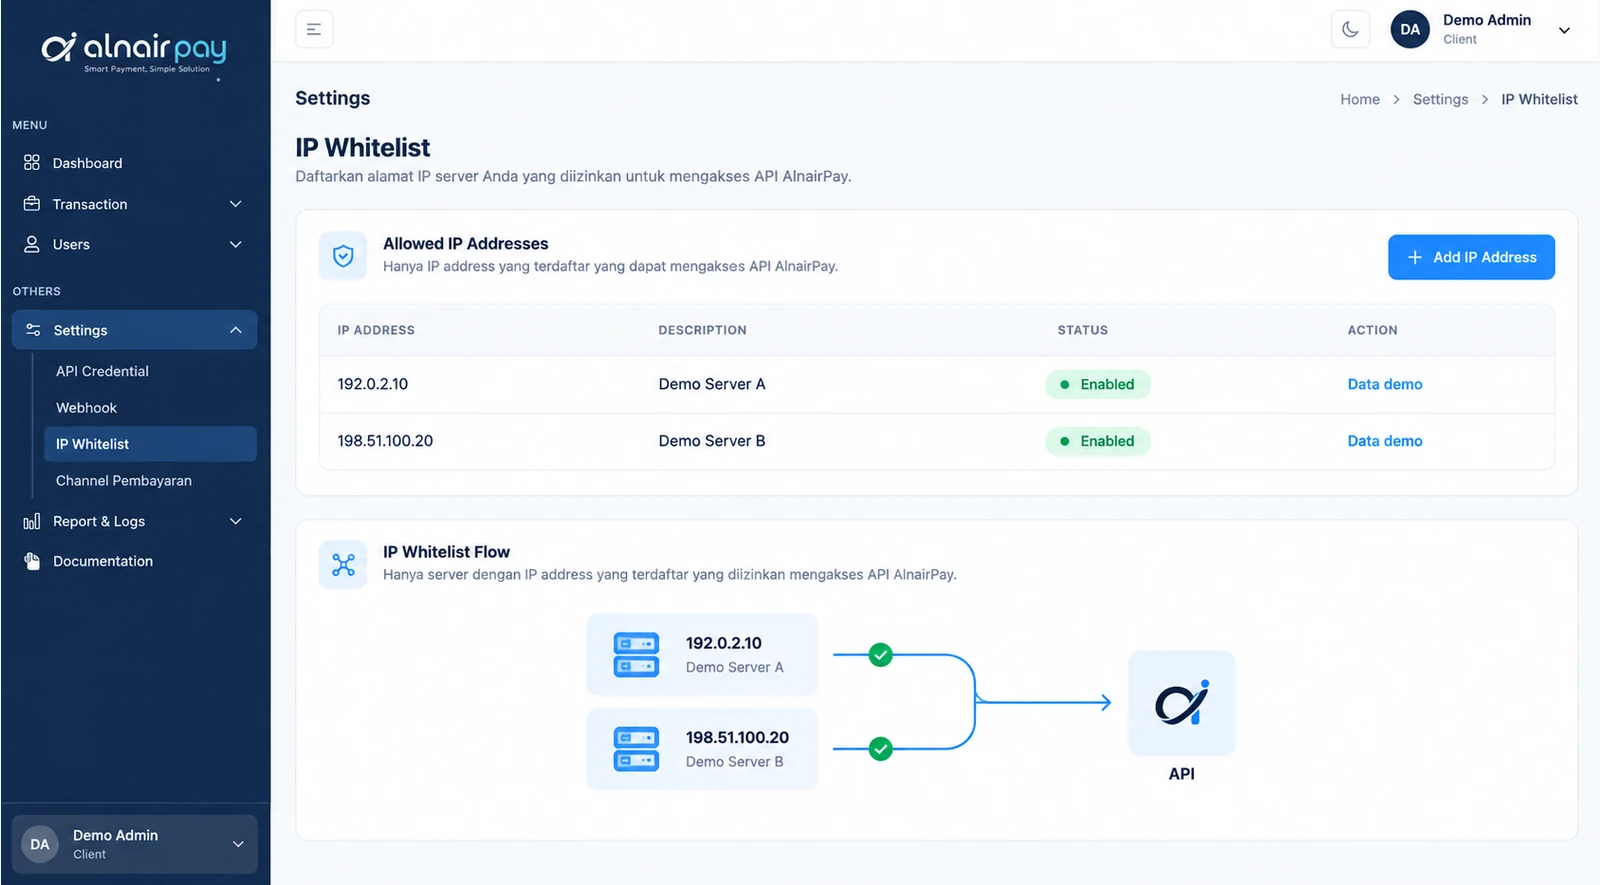Go to Home via breadcrumb
Image resolution: width=1600 pixels, height=885 pixels.
click(1360, 99)
